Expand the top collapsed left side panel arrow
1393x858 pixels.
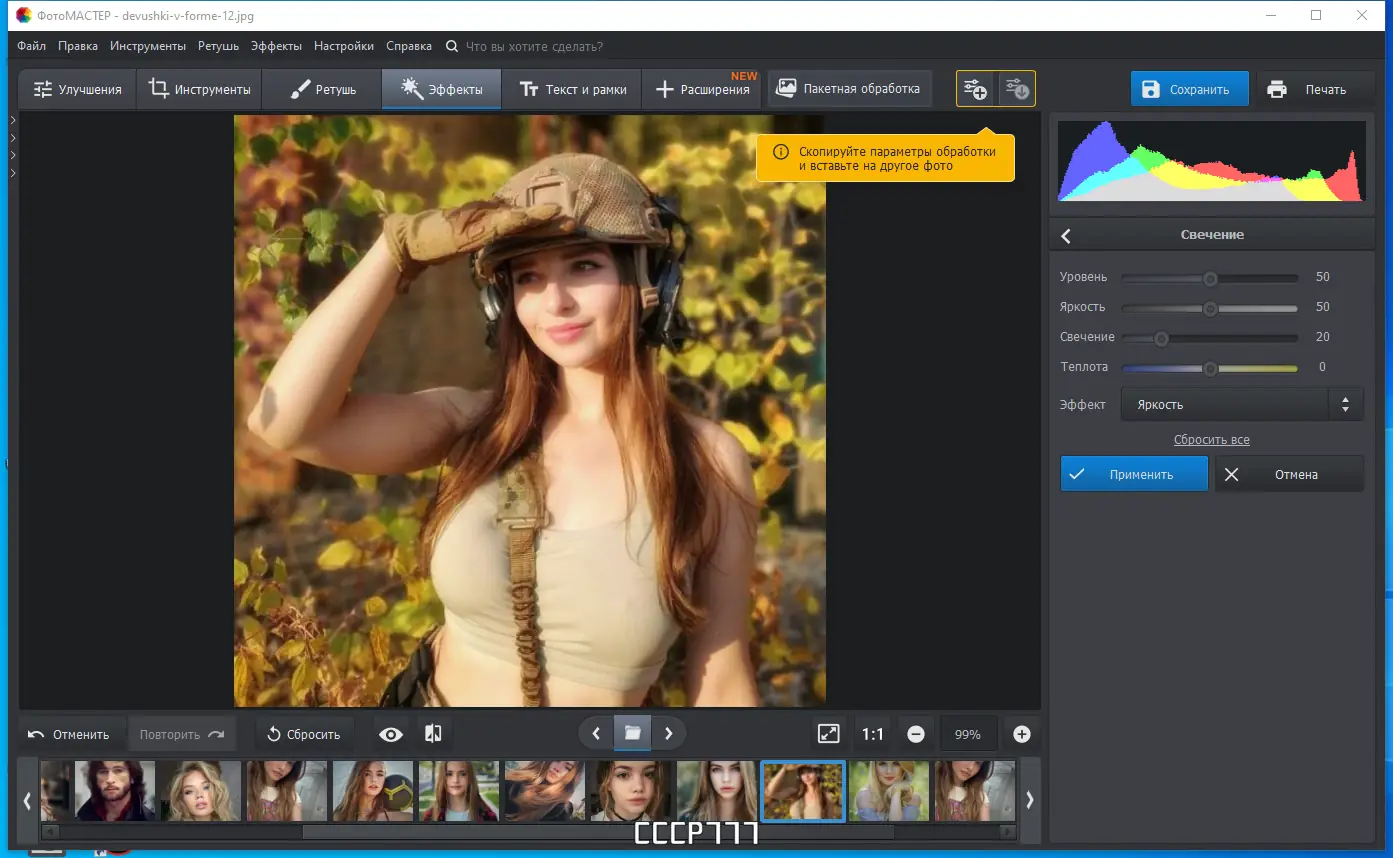(12, 121)
